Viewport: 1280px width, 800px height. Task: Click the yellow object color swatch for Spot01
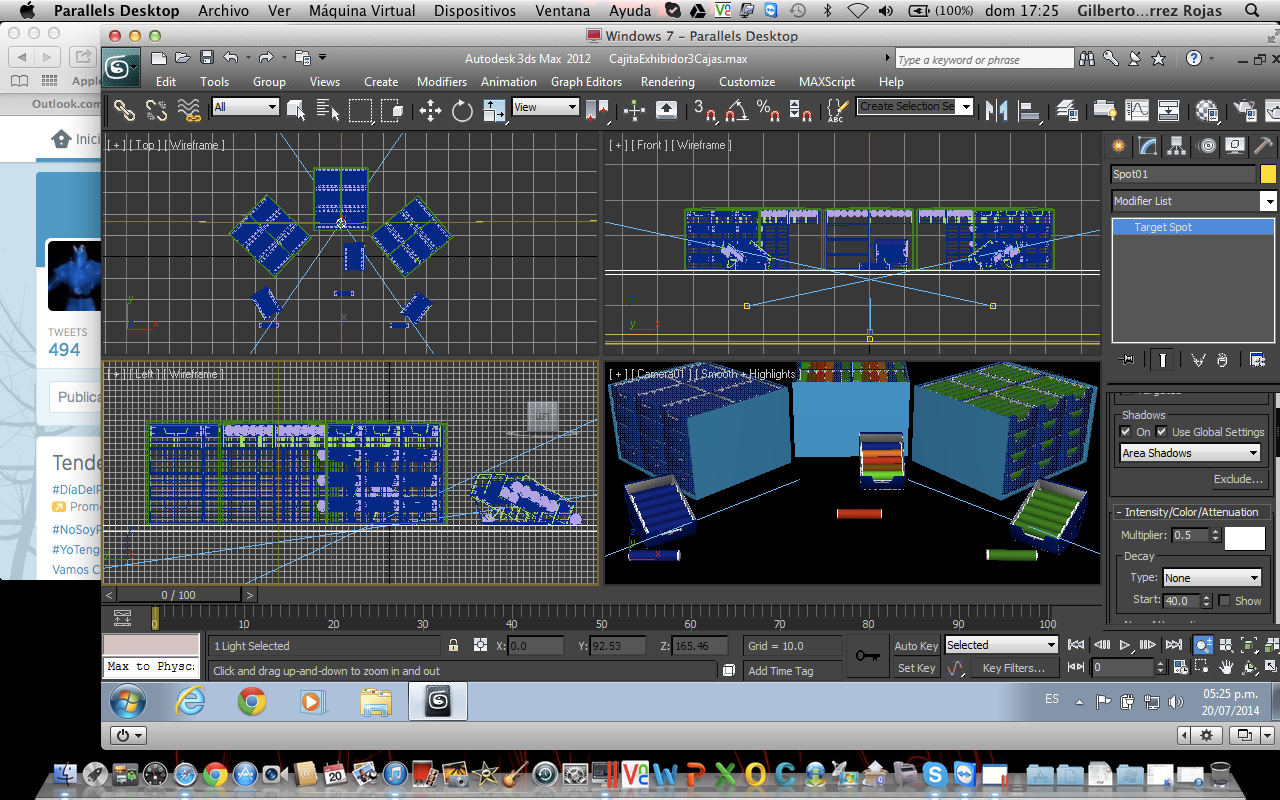[1268, 174]
